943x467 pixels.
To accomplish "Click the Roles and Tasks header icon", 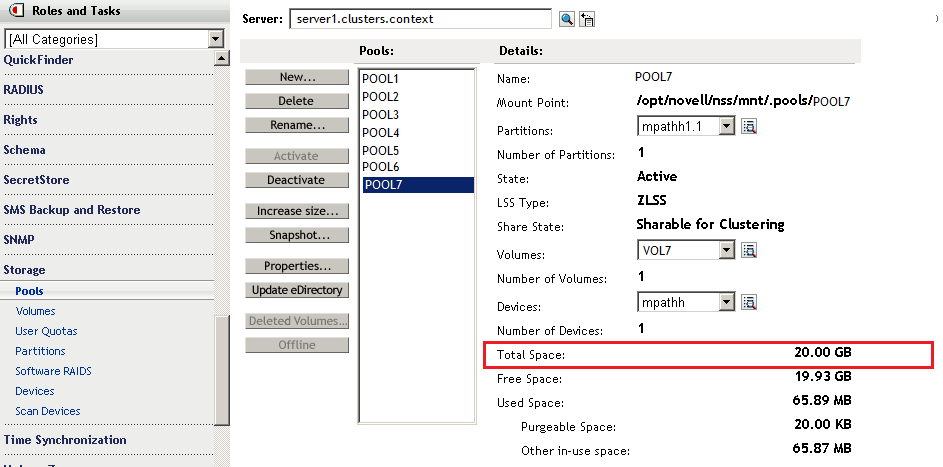I will [x=16, y=11].
